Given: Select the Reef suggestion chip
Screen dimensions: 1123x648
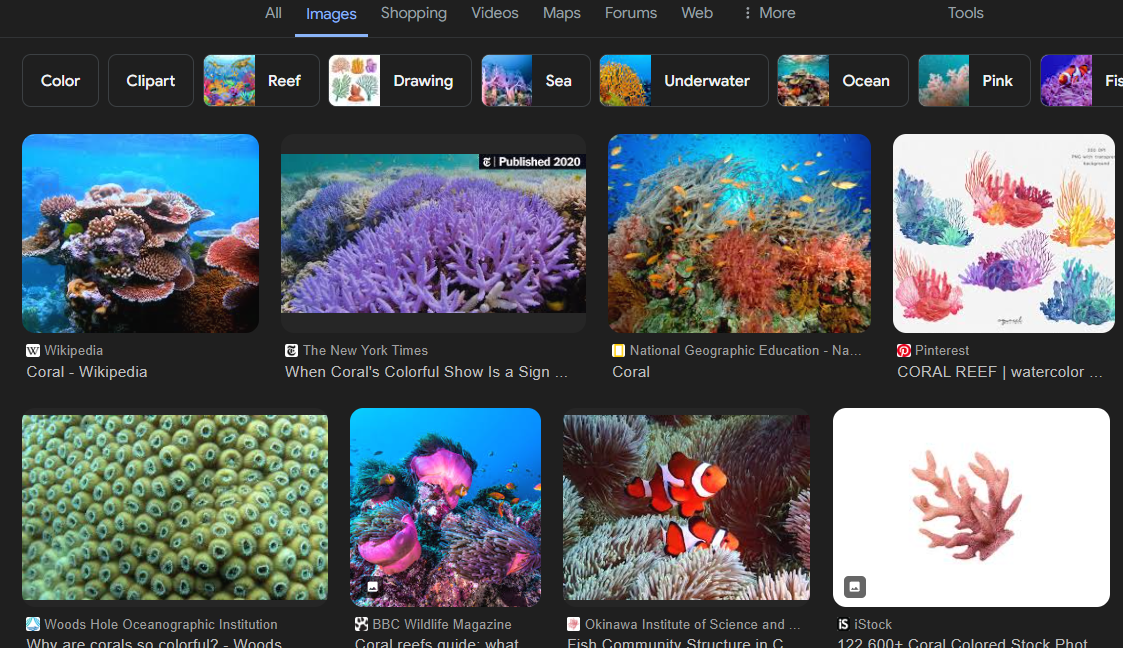Looking at the screenshot, I should pyautogui.click(x=261, y=81).
